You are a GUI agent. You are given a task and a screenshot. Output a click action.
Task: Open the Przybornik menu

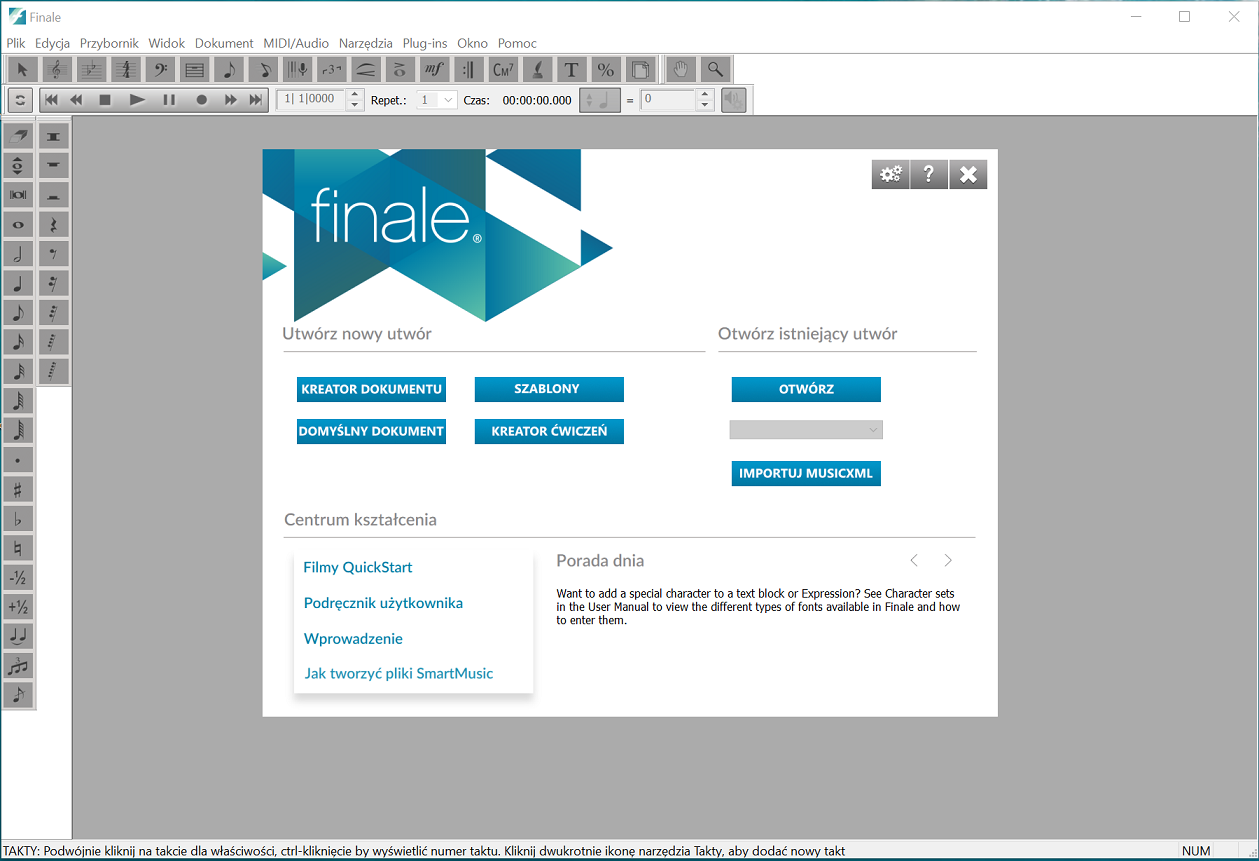tap(109, 43)
